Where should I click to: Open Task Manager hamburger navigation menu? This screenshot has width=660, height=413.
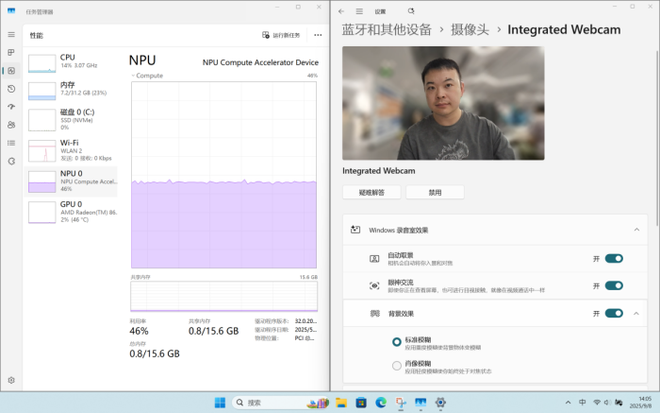point(11,34)
